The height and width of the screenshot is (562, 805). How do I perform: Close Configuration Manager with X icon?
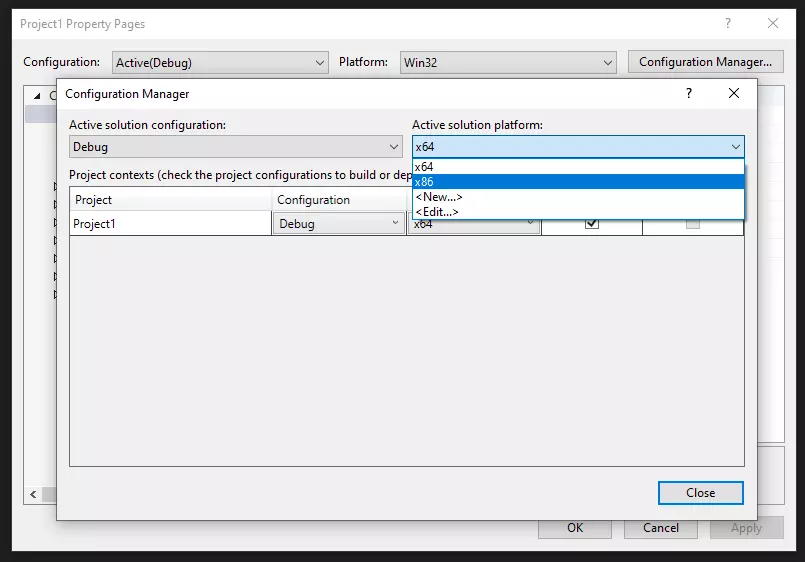tap(734, 93)
